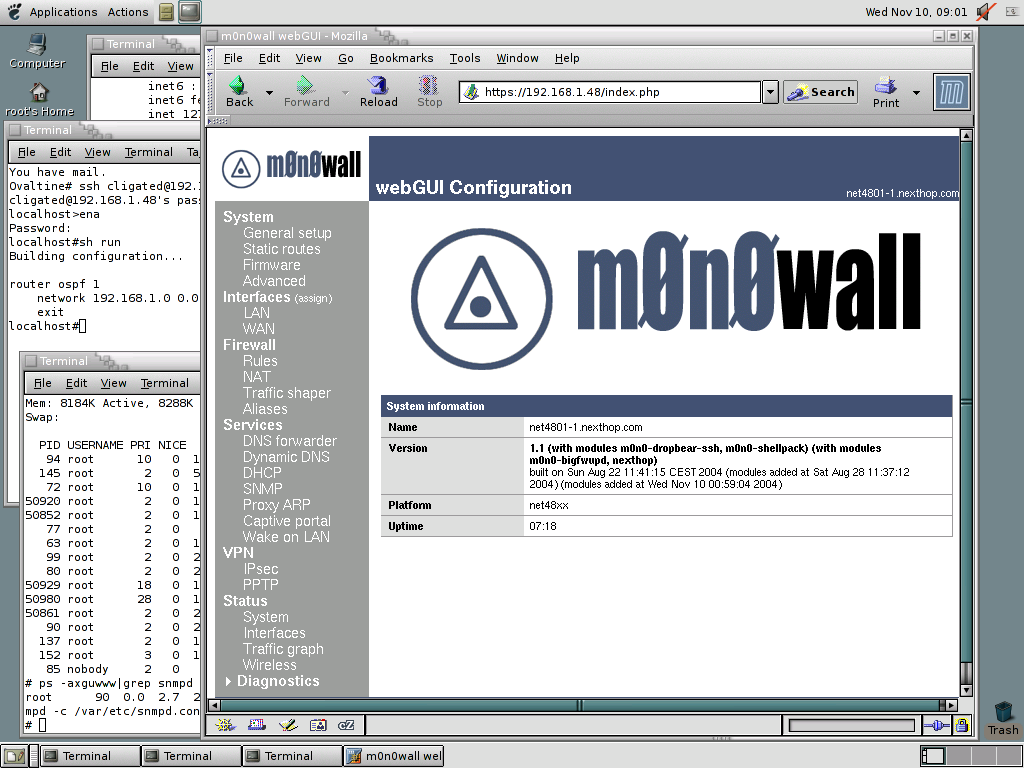1024x768 pixels.
Task: Open the Window menu
Action: click(517, 58)
